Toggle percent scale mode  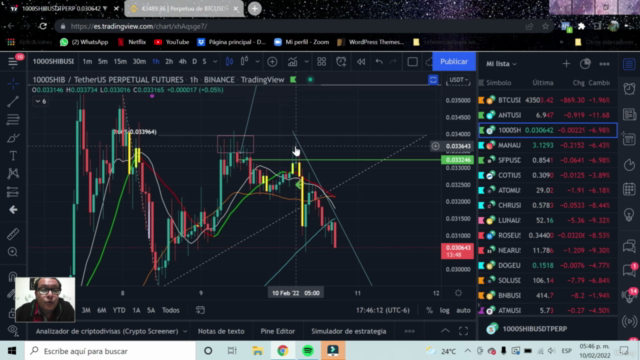429,310
